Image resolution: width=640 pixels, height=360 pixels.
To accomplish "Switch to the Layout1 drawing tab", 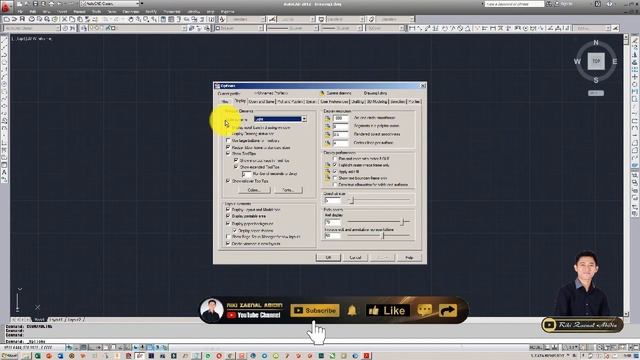I will coord(56,320).
